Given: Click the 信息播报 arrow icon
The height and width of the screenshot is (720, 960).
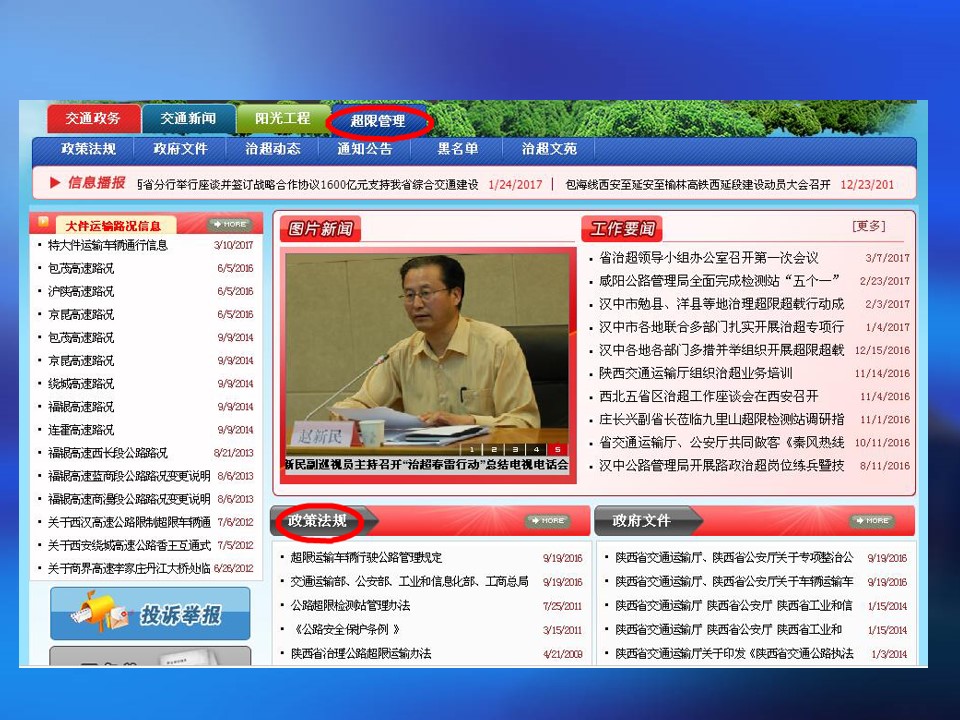Looking at the screenshot, I should [55, 183].
